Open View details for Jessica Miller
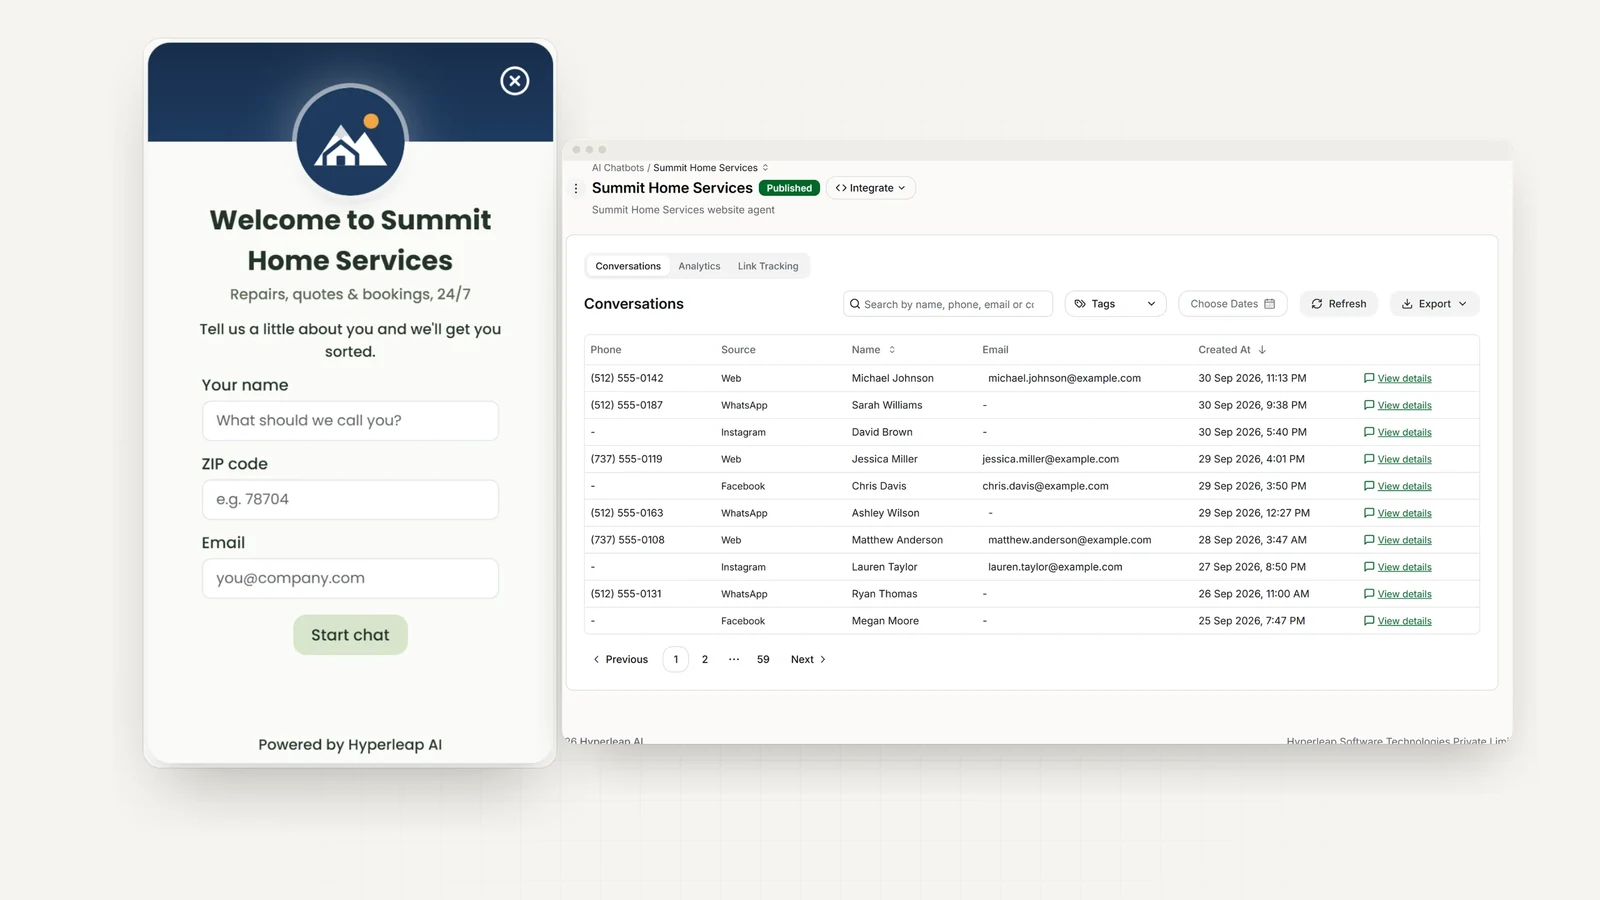This screenshot has height=900, width=1600. (1404, 459)
